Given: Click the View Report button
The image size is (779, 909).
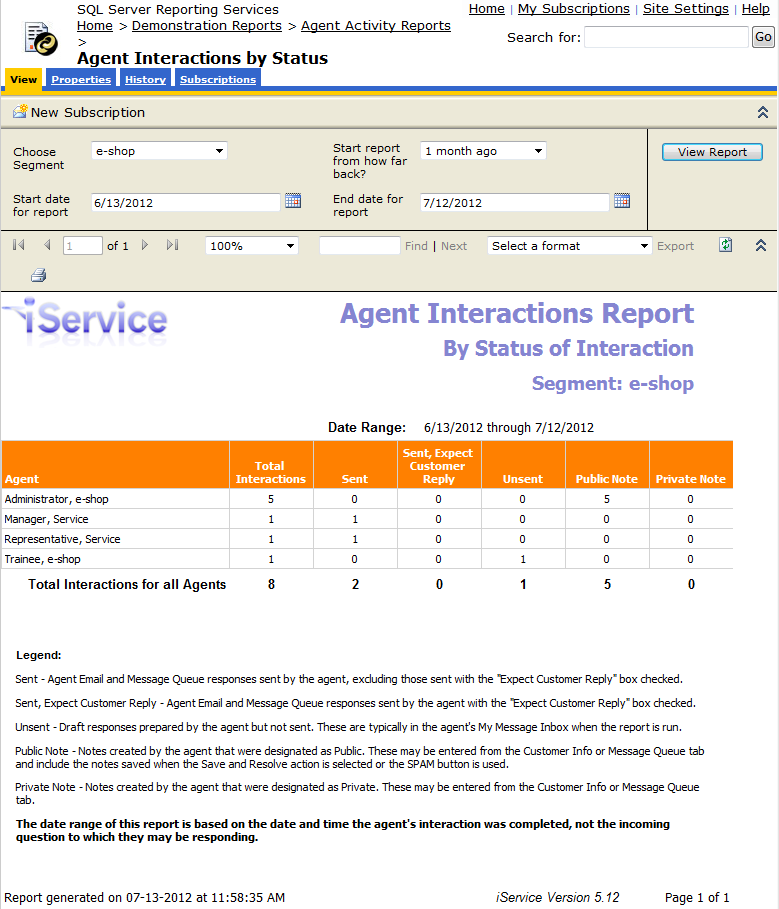Looking at the screenshot, I should [x=712, y=152].
